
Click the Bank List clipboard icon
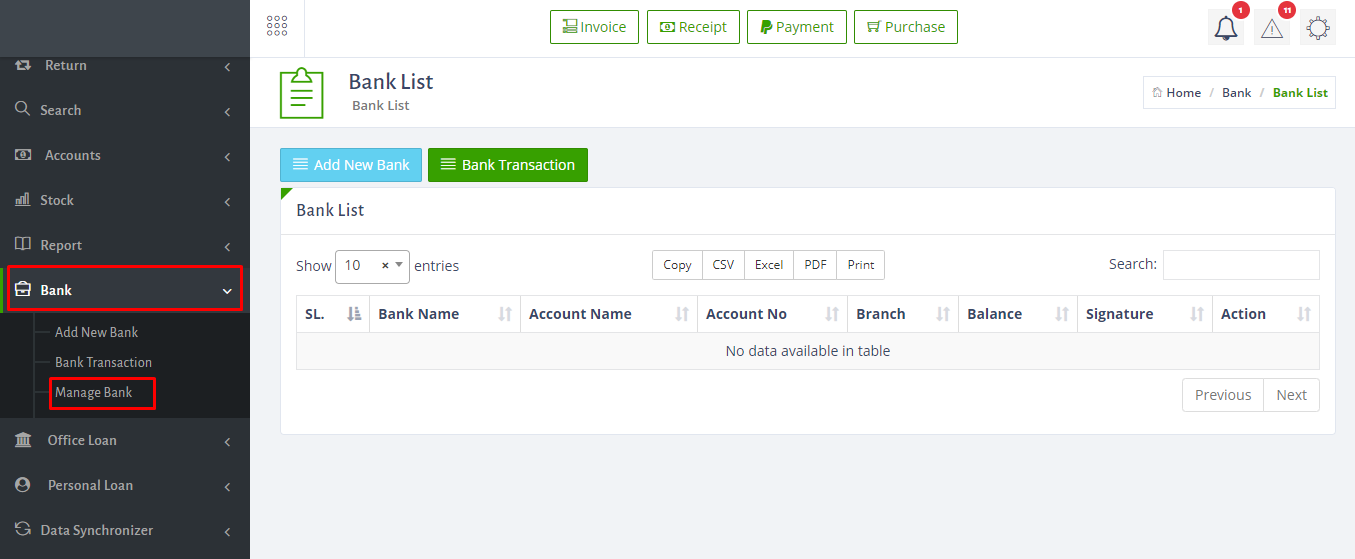pyautogui.click(x=301, y=93)
